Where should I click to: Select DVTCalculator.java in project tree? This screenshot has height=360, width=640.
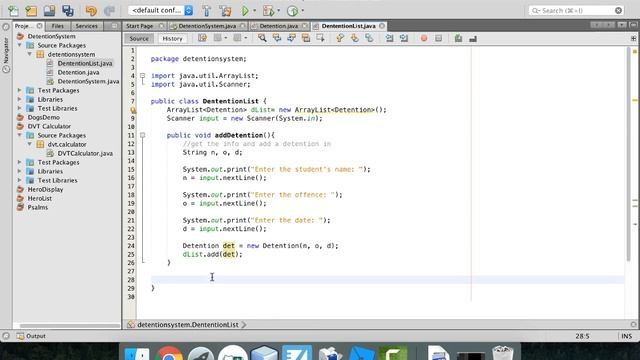85,153
